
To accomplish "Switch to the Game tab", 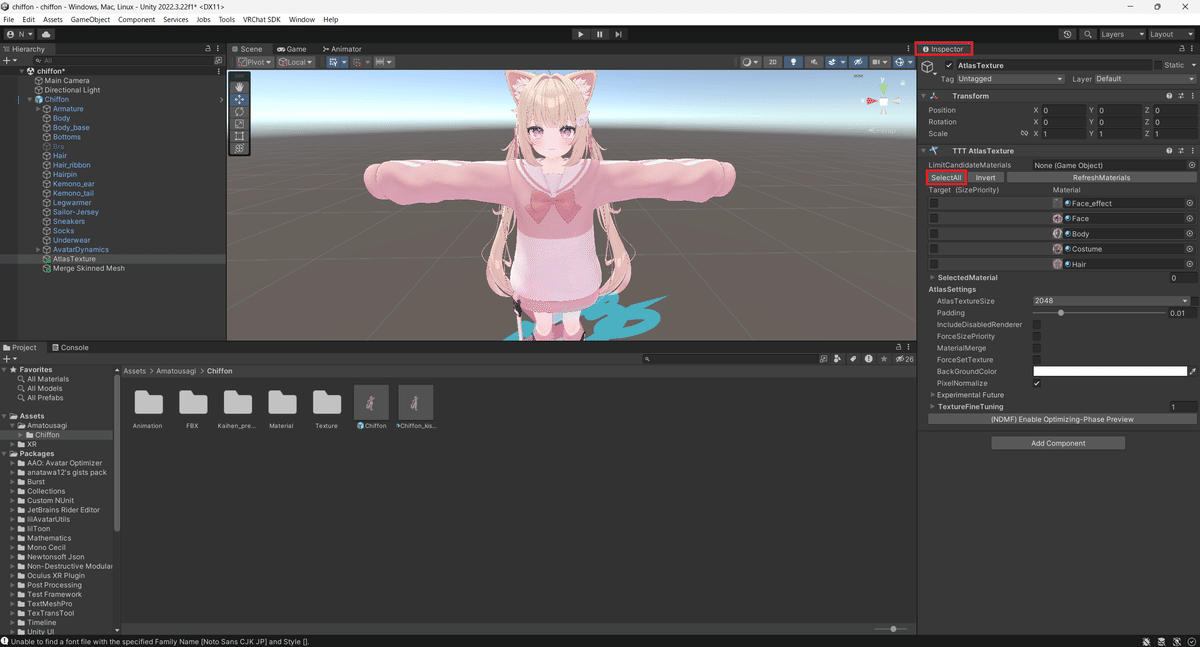I will point(293,49).
